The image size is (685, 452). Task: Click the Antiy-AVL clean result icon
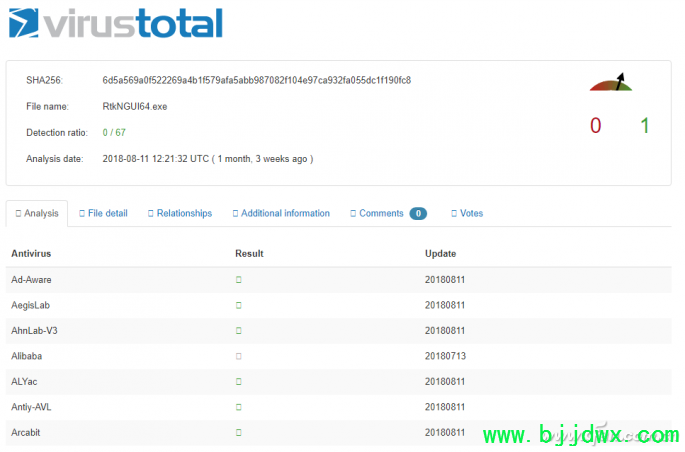(x=239, y=407)
